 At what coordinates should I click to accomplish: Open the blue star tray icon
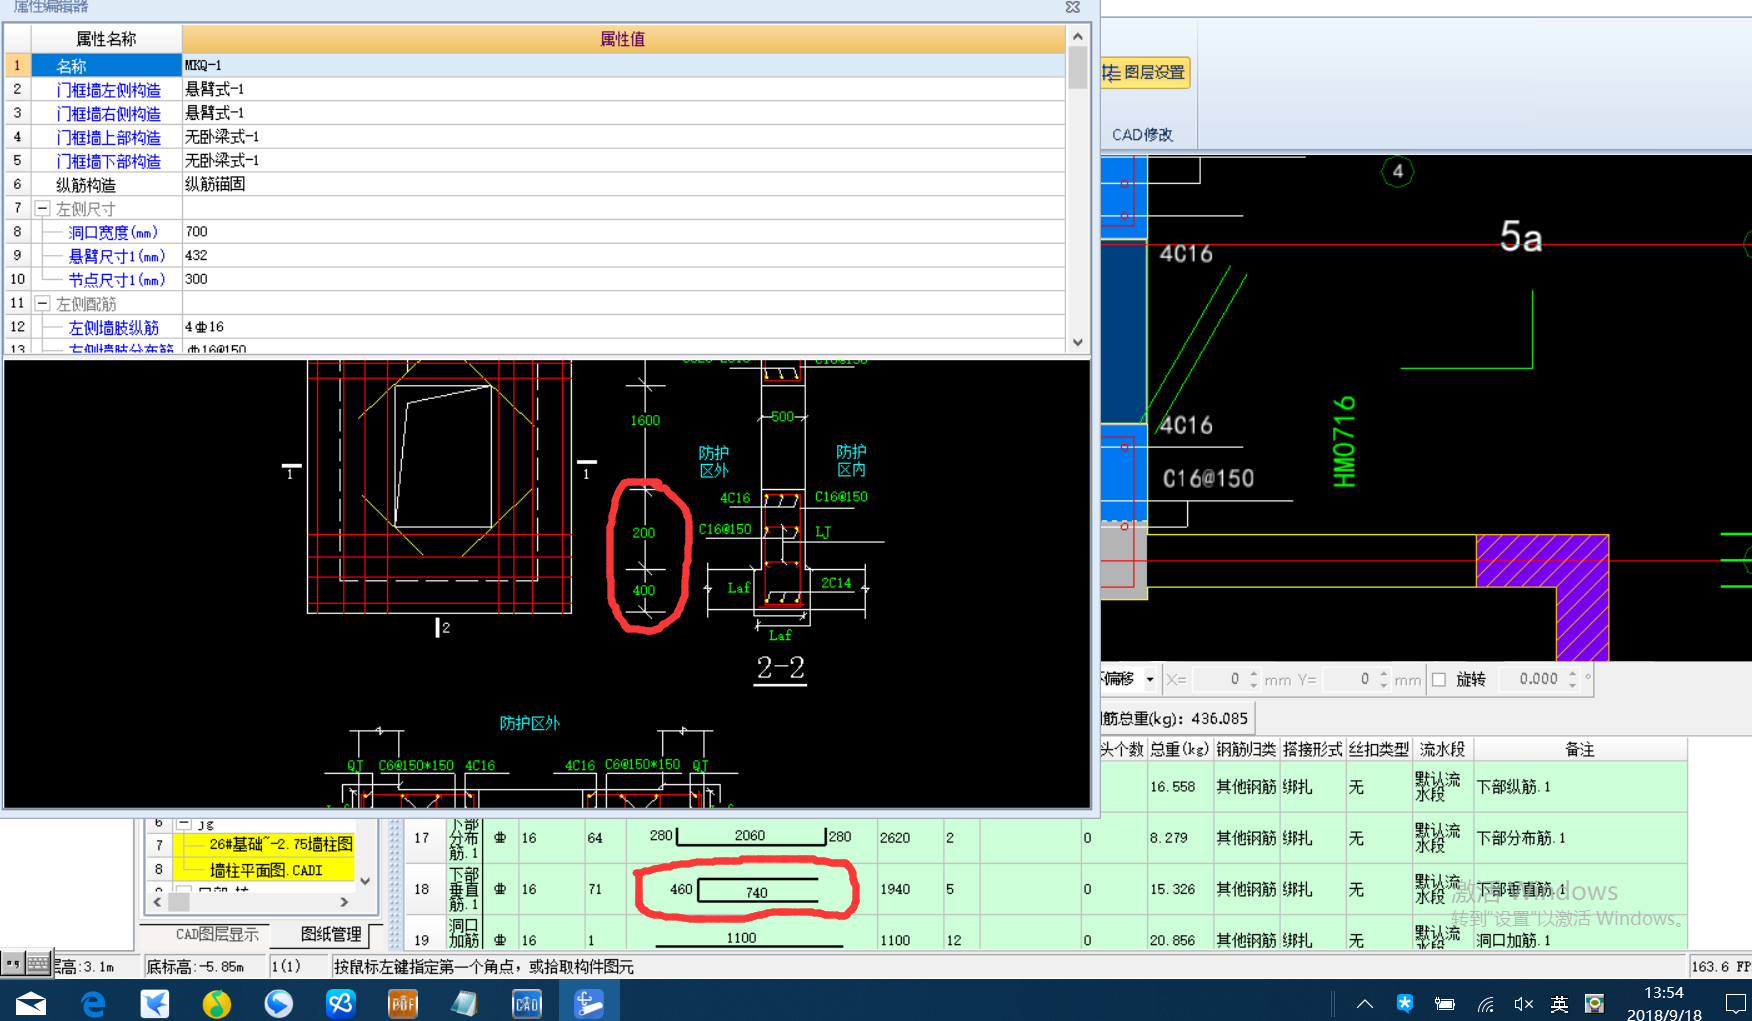coord(1405,1003)
